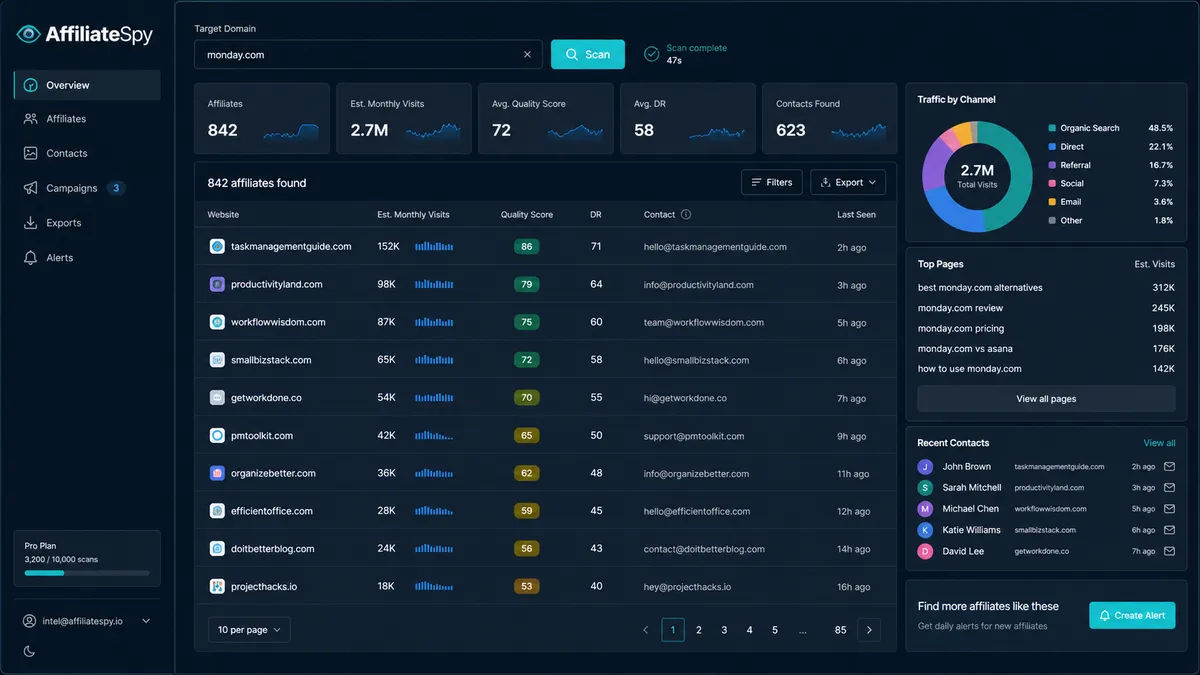This screenshot has height=675, width=1200.
Task: Click the productivityland.com favicon
Action: (217, 285)
